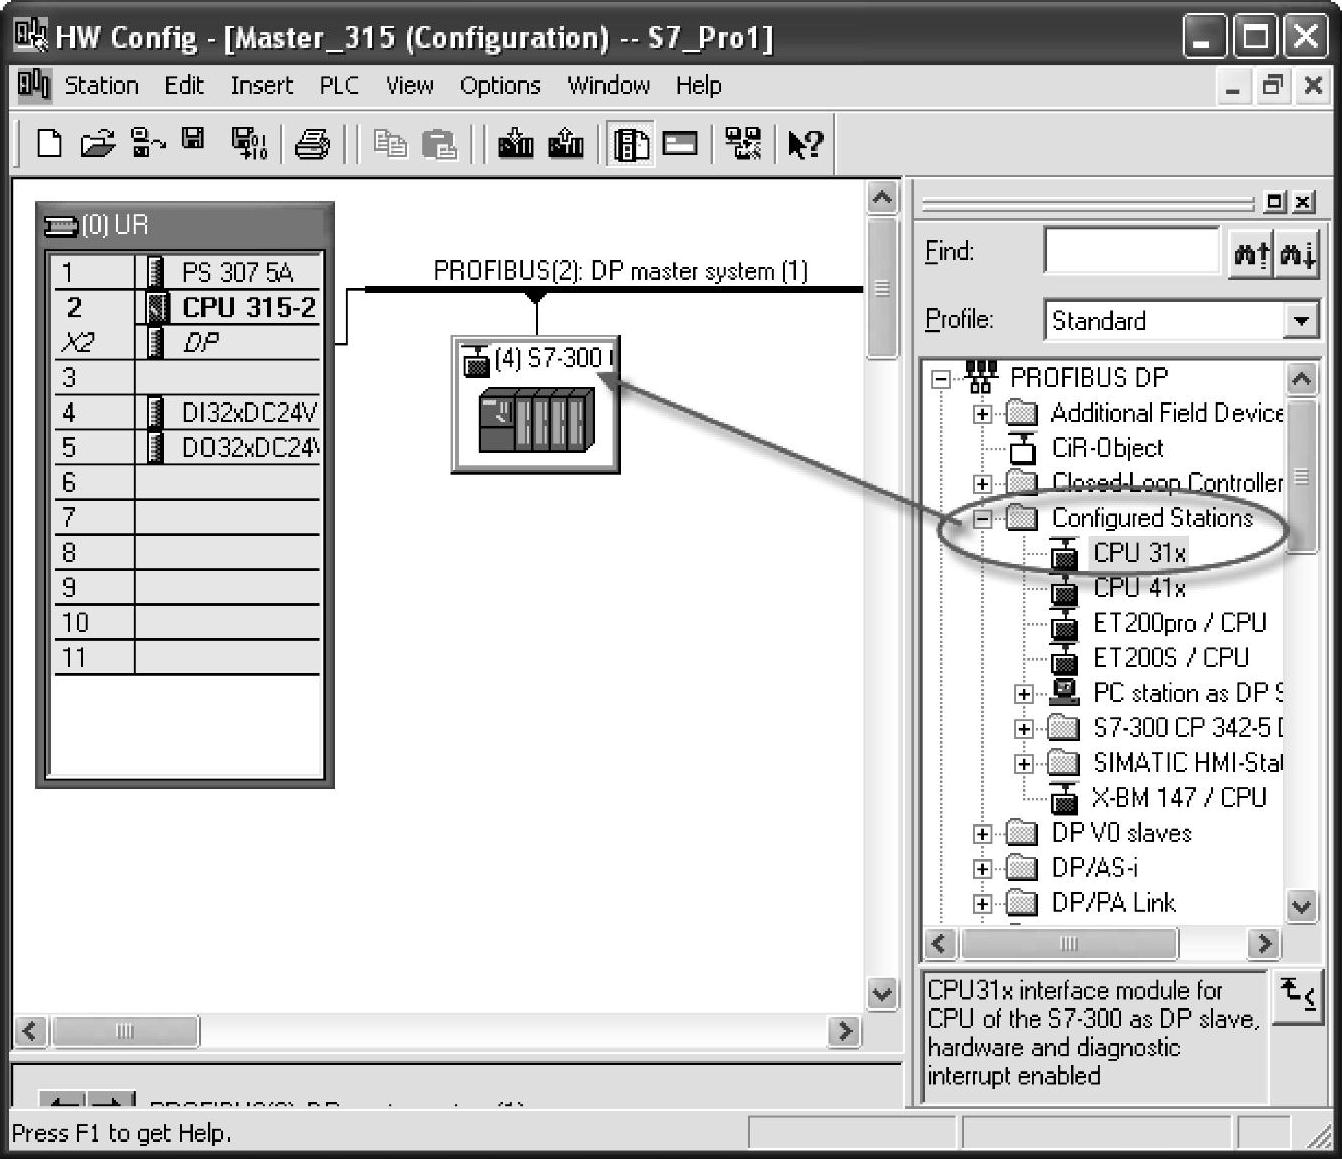Click the catalog panel dock/float button

tap(1274, 202)
